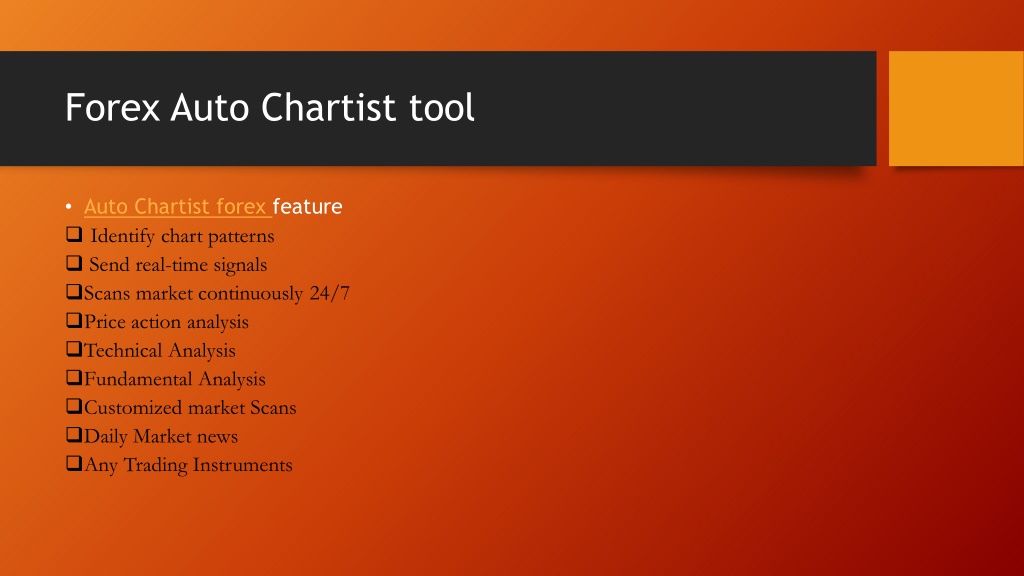This screenshot has width=1024, height=576.
Task: Select the Daily Market news text line
Action: pyautogui.click(x=161, y=436)
